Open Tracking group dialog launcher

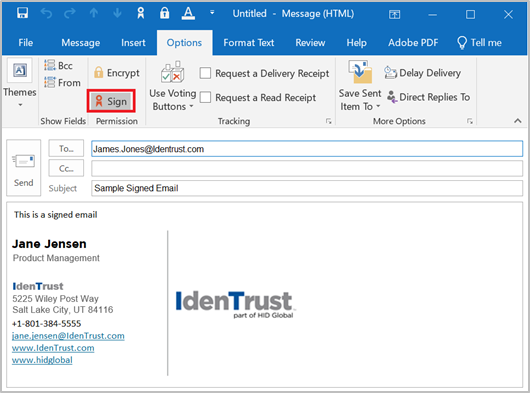click(329, 121)
